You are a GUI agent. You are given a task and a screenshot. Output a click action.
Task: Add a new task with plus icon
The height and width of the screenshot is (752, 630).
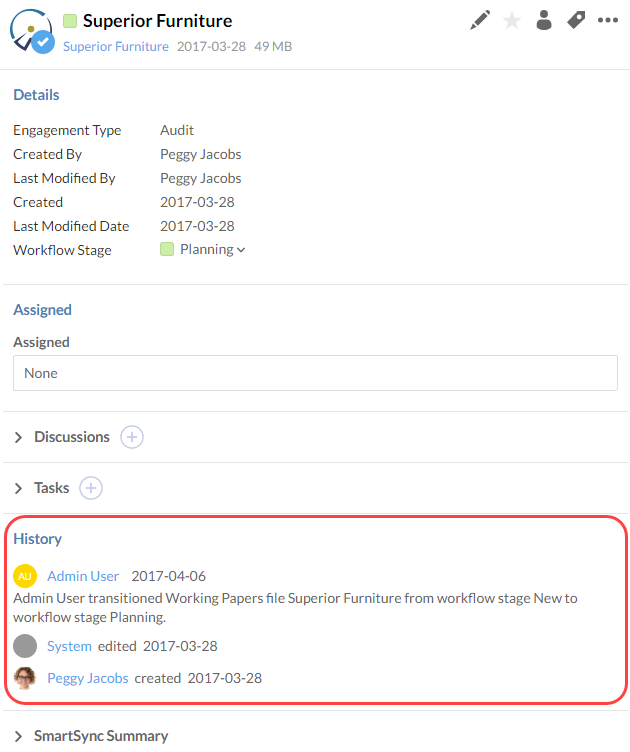coord(91,488)
